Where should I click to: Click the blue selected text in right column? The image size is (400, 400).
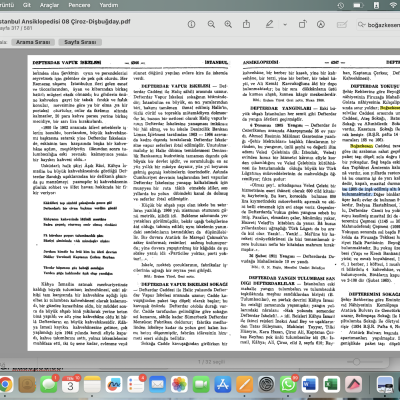[x=371, y=191]
